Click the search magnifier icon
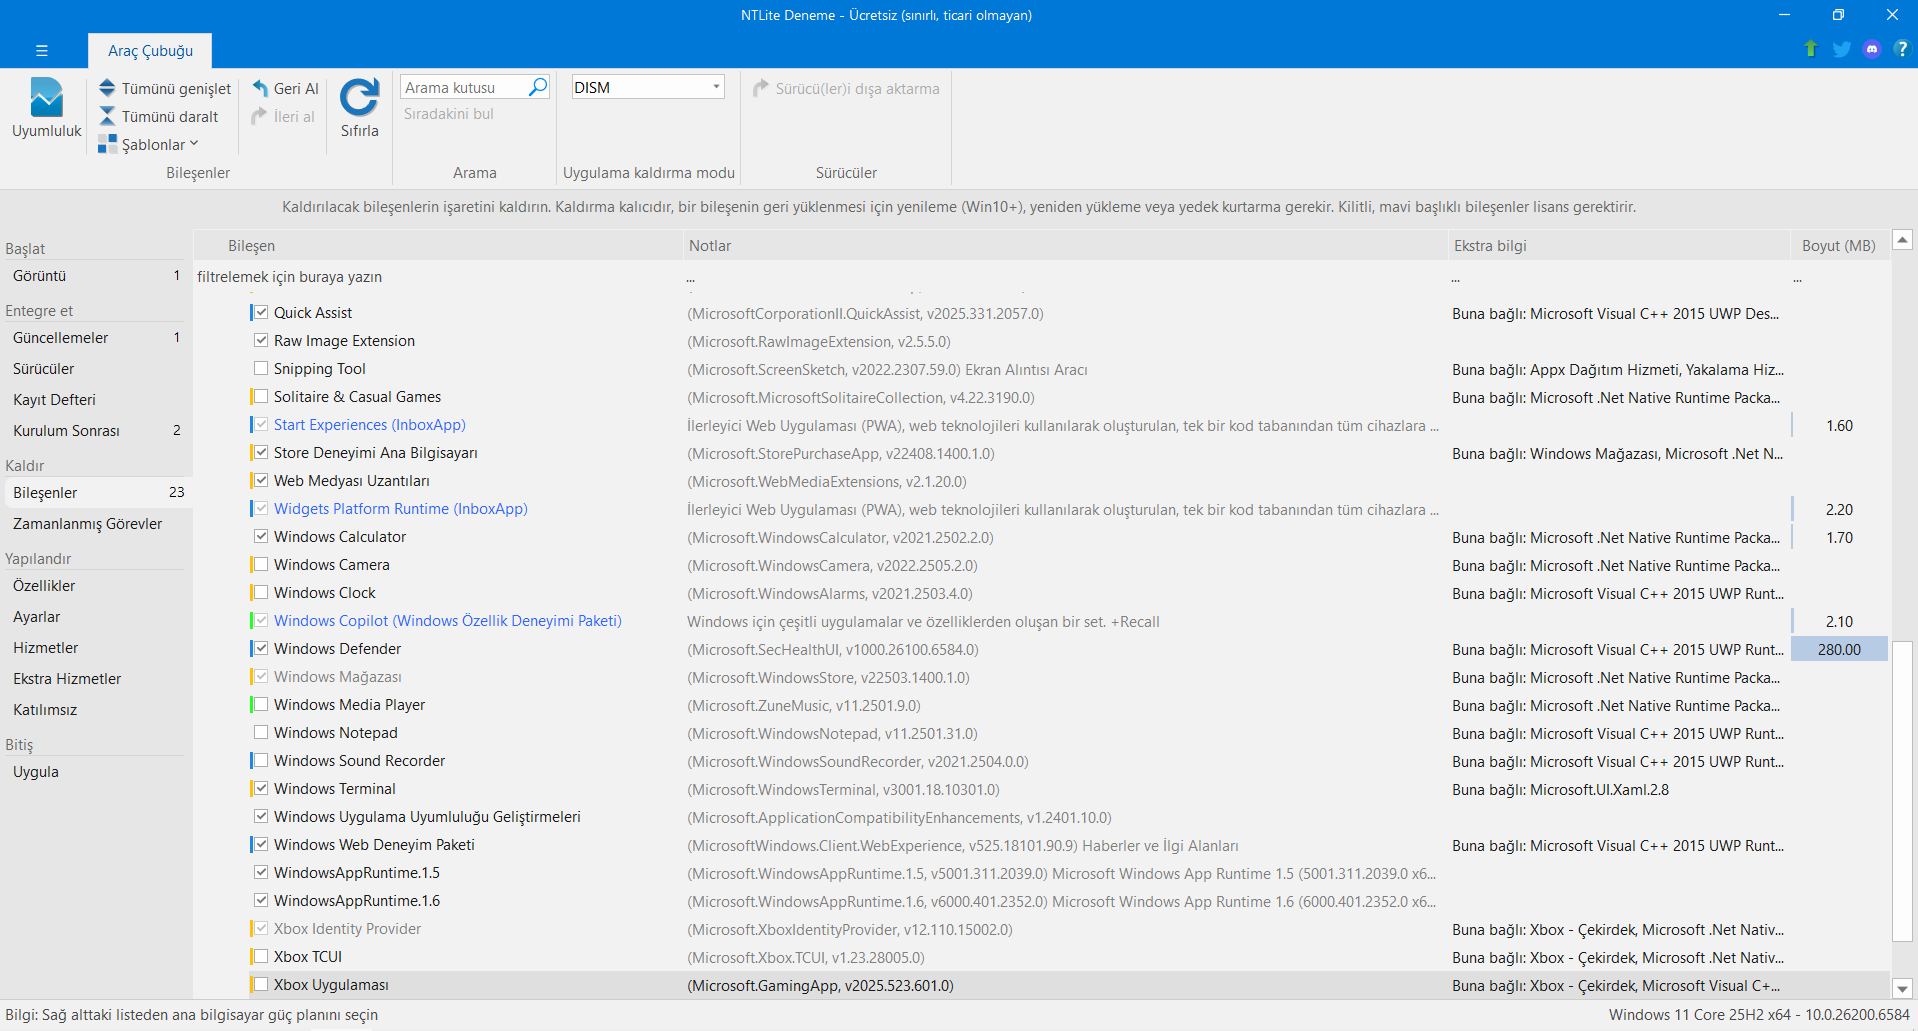This screenshot has width=1918, height=1031. [x=538, y=87]
